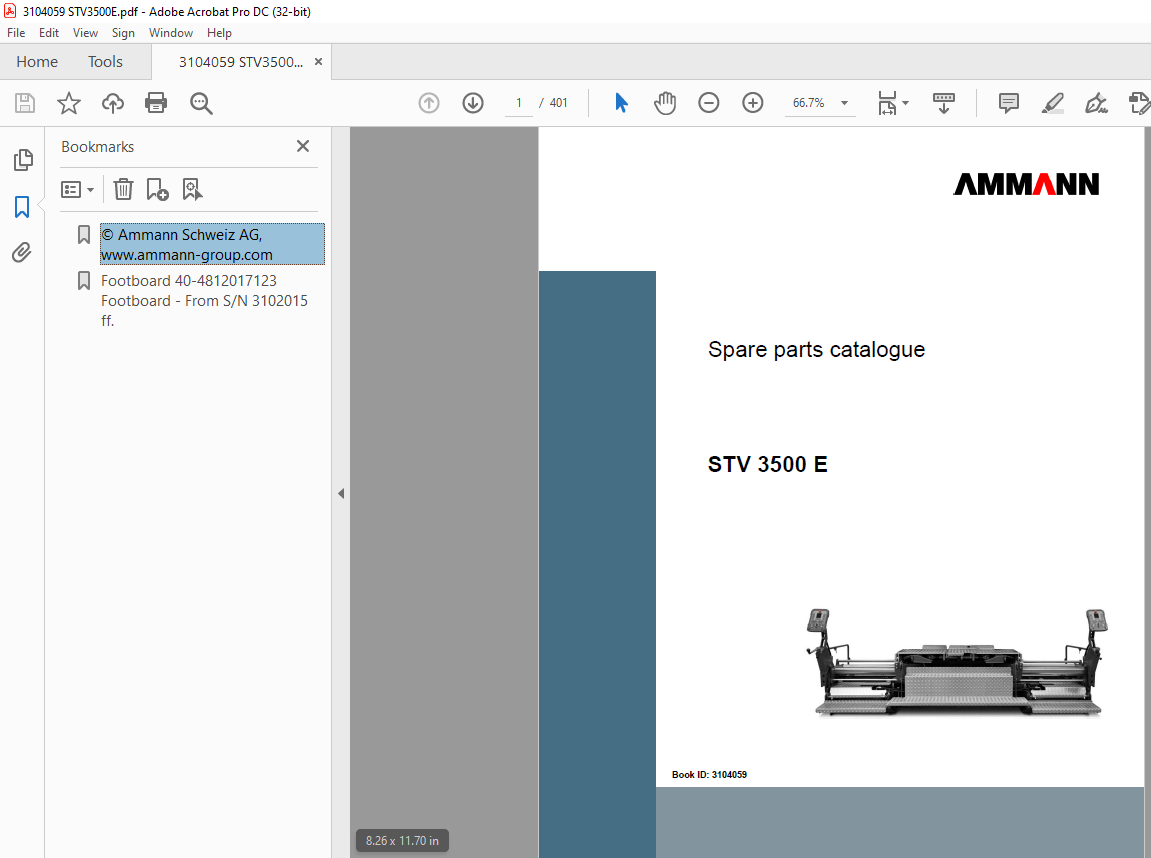Select the Ammann Schweiz AG bookmark

[x=212, y=244]
